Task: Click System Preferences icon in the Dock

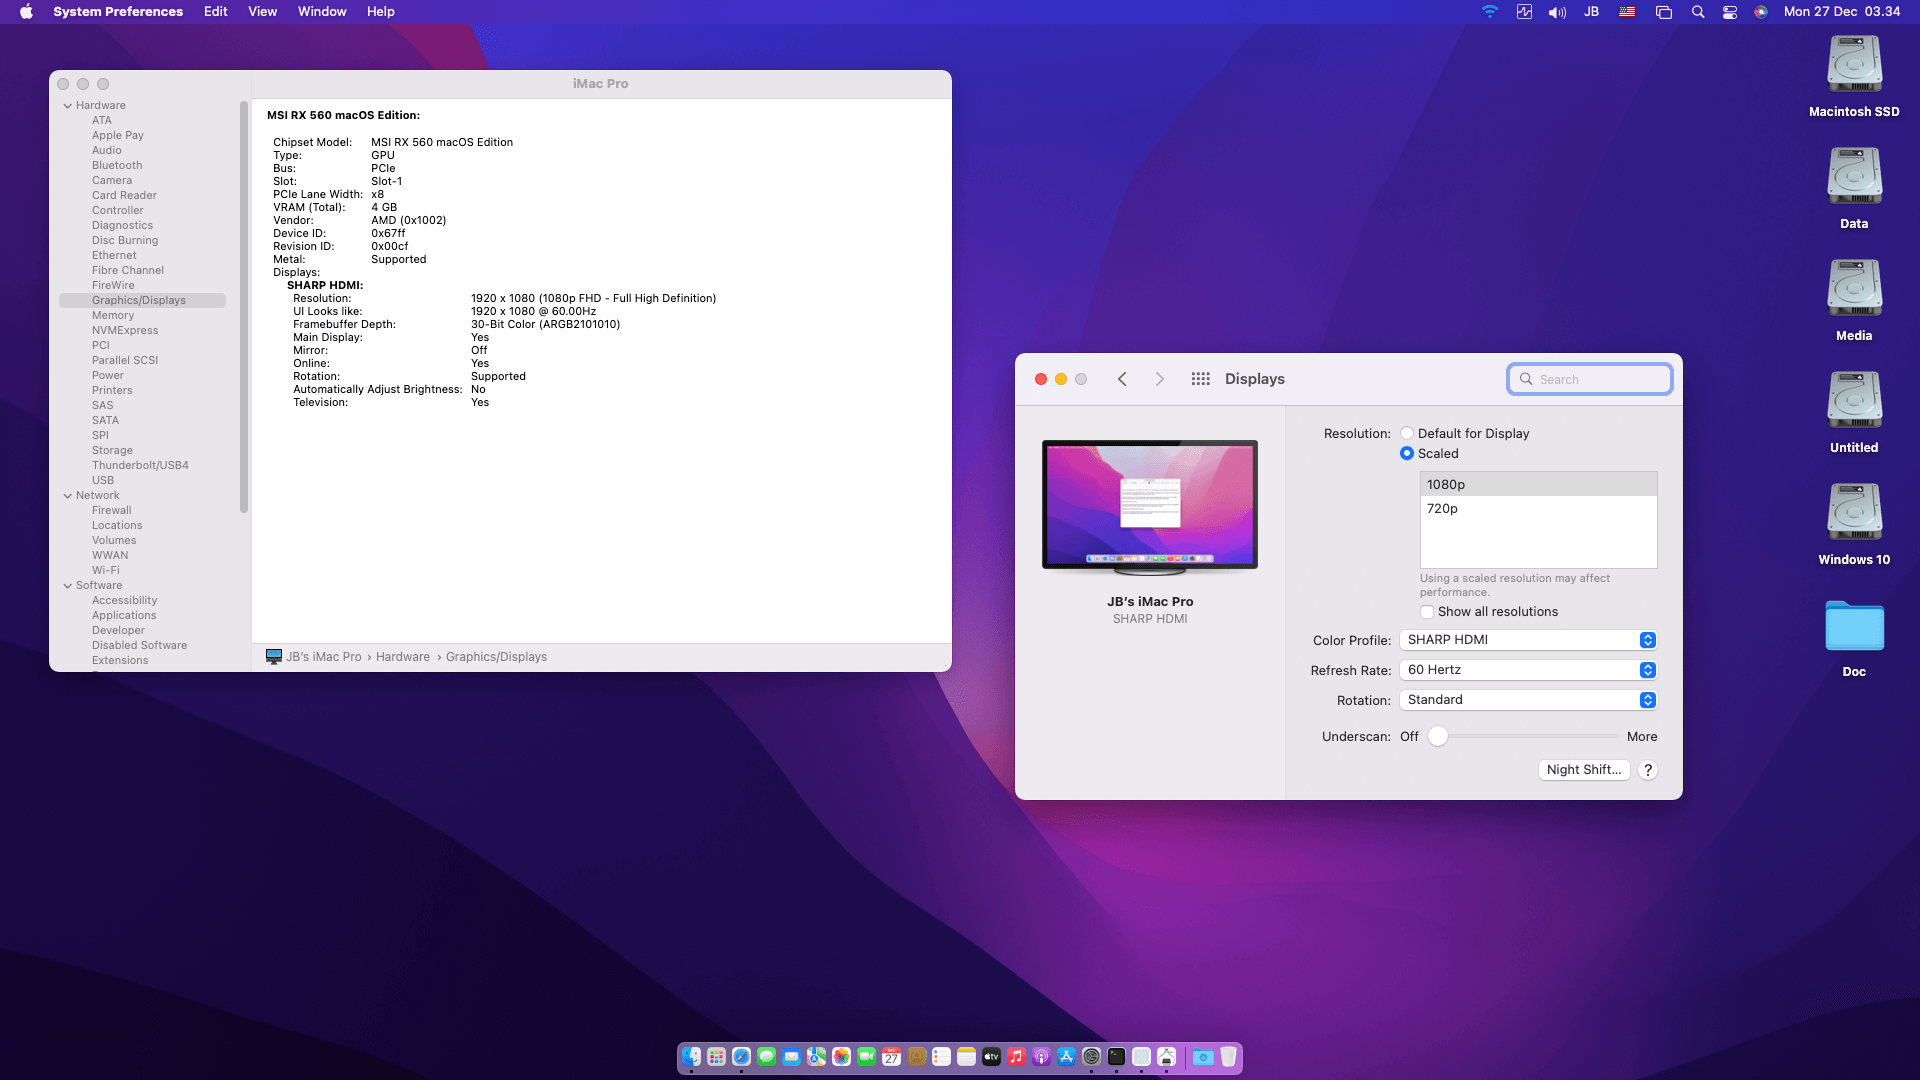Action: click(x=1092, y=1057)
